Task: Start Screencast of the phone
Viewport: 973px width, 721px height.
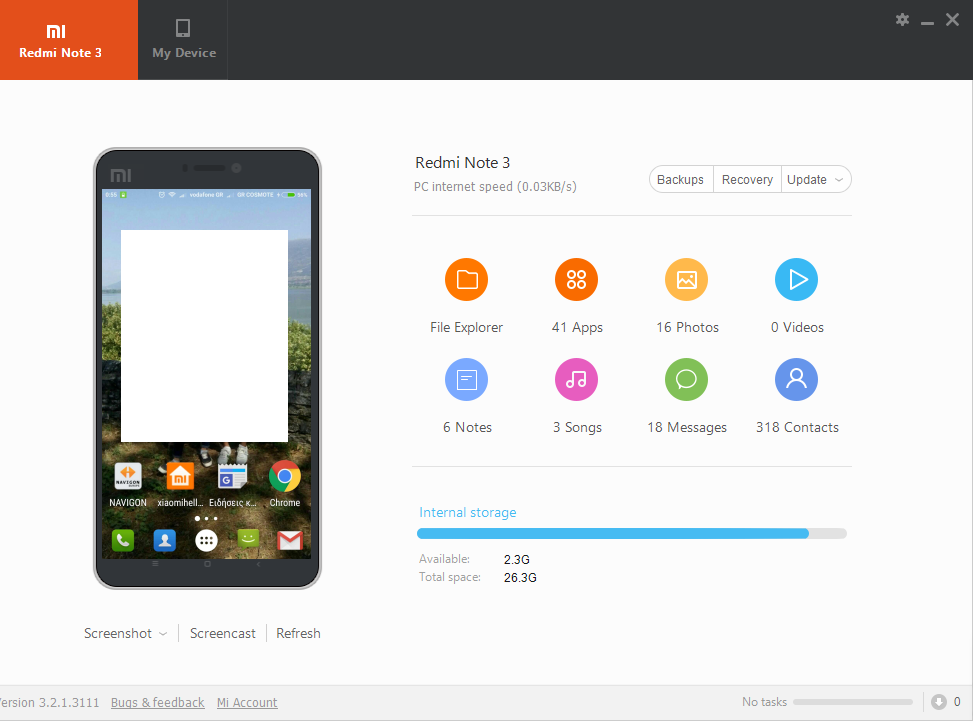Action: pyautogui.click(x=223, y=634)
